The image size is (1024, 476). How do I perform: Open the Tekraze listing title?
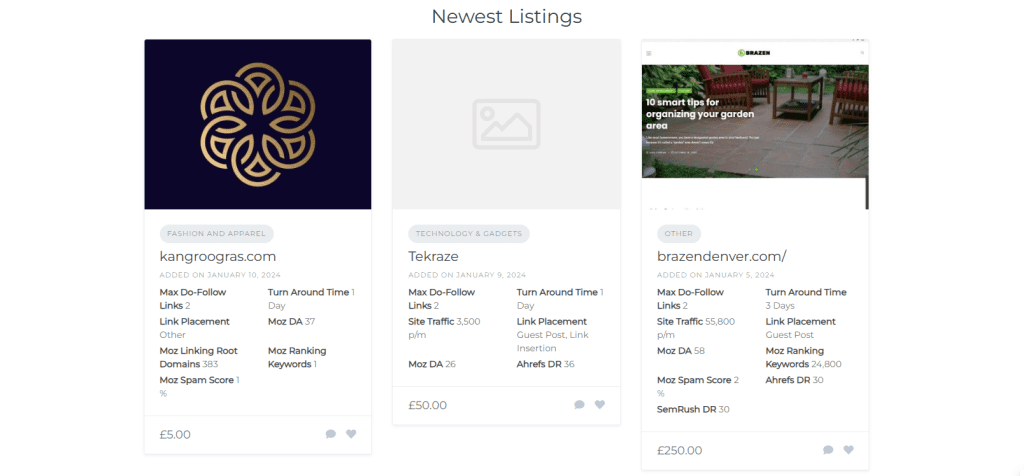[434, 256]
